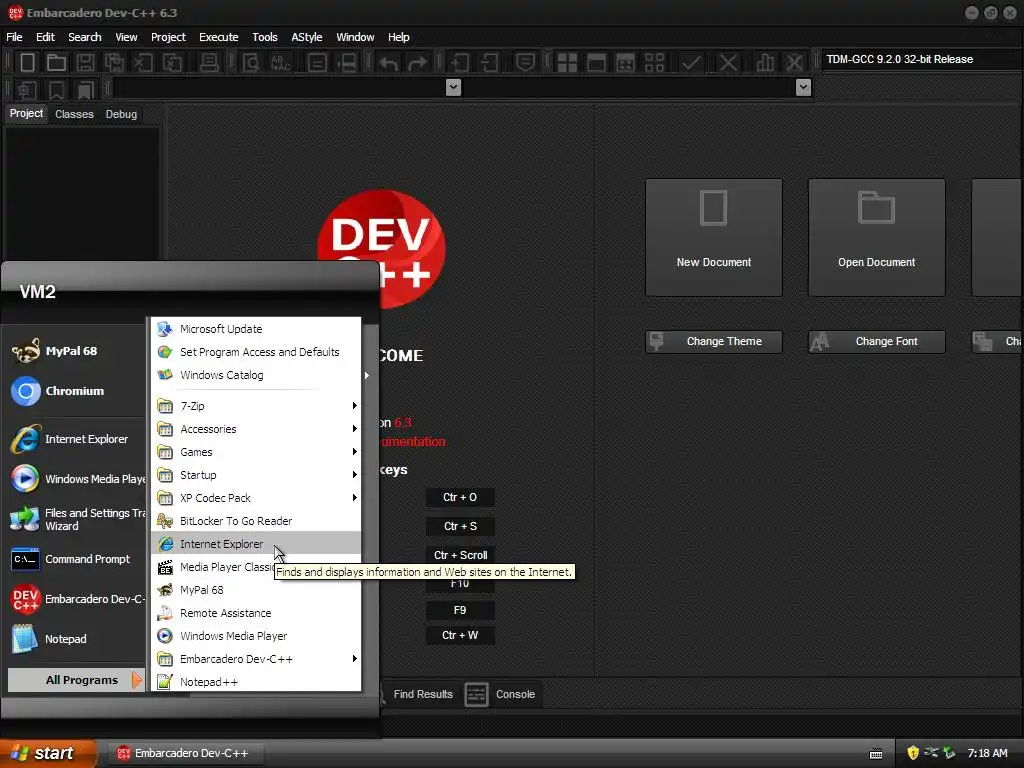Screen dimensions: 1024x768
Task: Expand the XP Codec Pack folder
Action: pyautogui.click(x=256, y=498)
